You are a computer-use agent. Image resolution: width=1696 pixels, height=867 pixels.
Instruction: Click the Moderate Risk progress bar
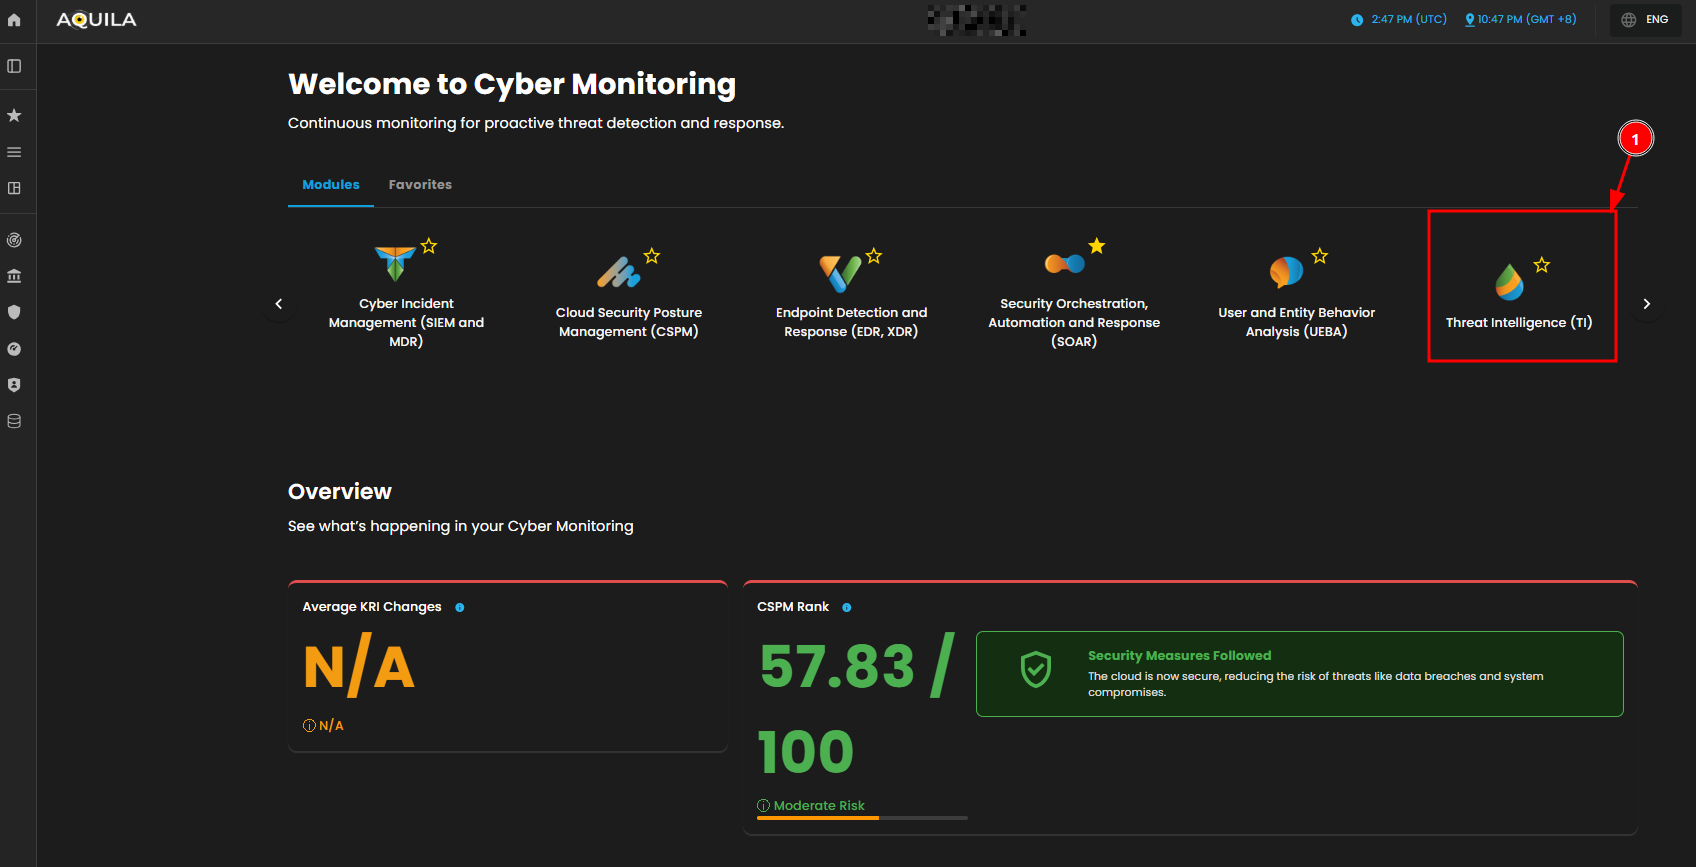(x=862, y=818)
